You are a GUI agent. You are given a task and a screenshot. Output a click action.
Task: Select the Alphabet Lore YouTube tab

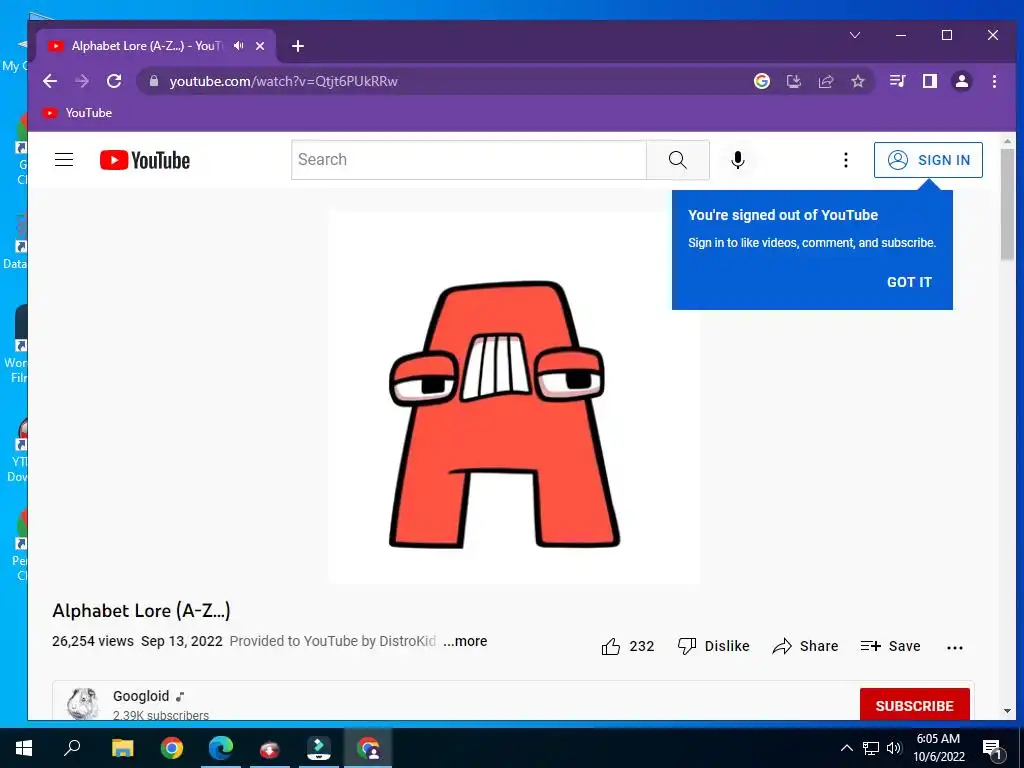(x=145, y=46)
